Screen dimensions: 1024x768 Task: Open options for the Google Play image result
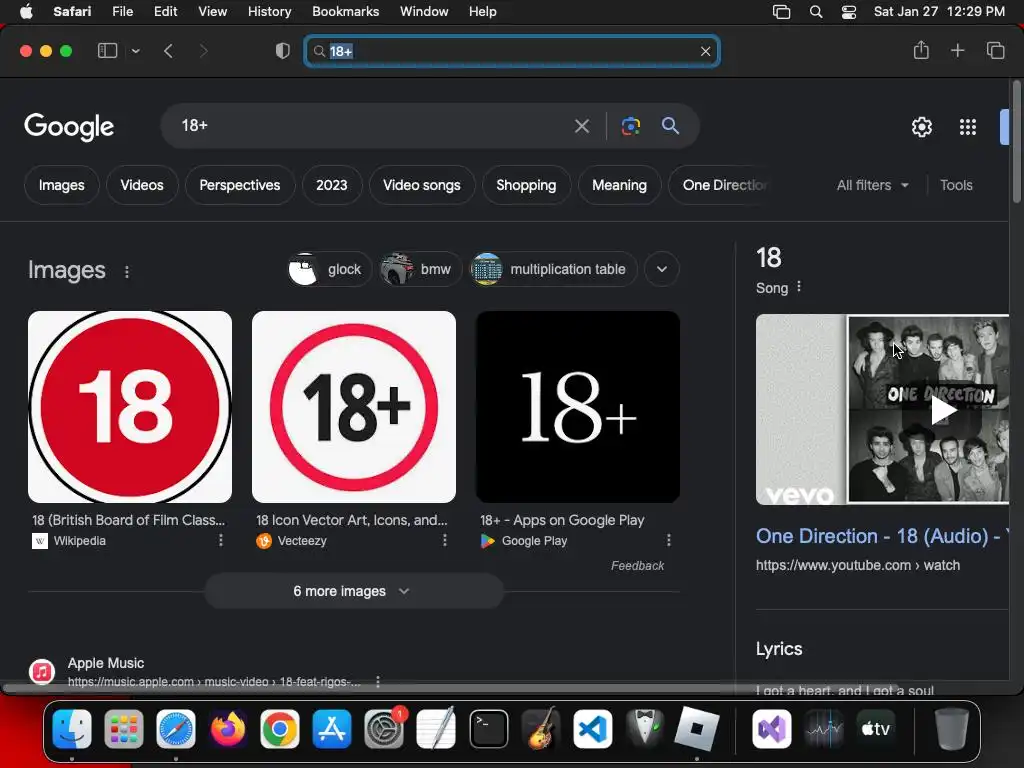pyautogui.click(x=668, y=540)
